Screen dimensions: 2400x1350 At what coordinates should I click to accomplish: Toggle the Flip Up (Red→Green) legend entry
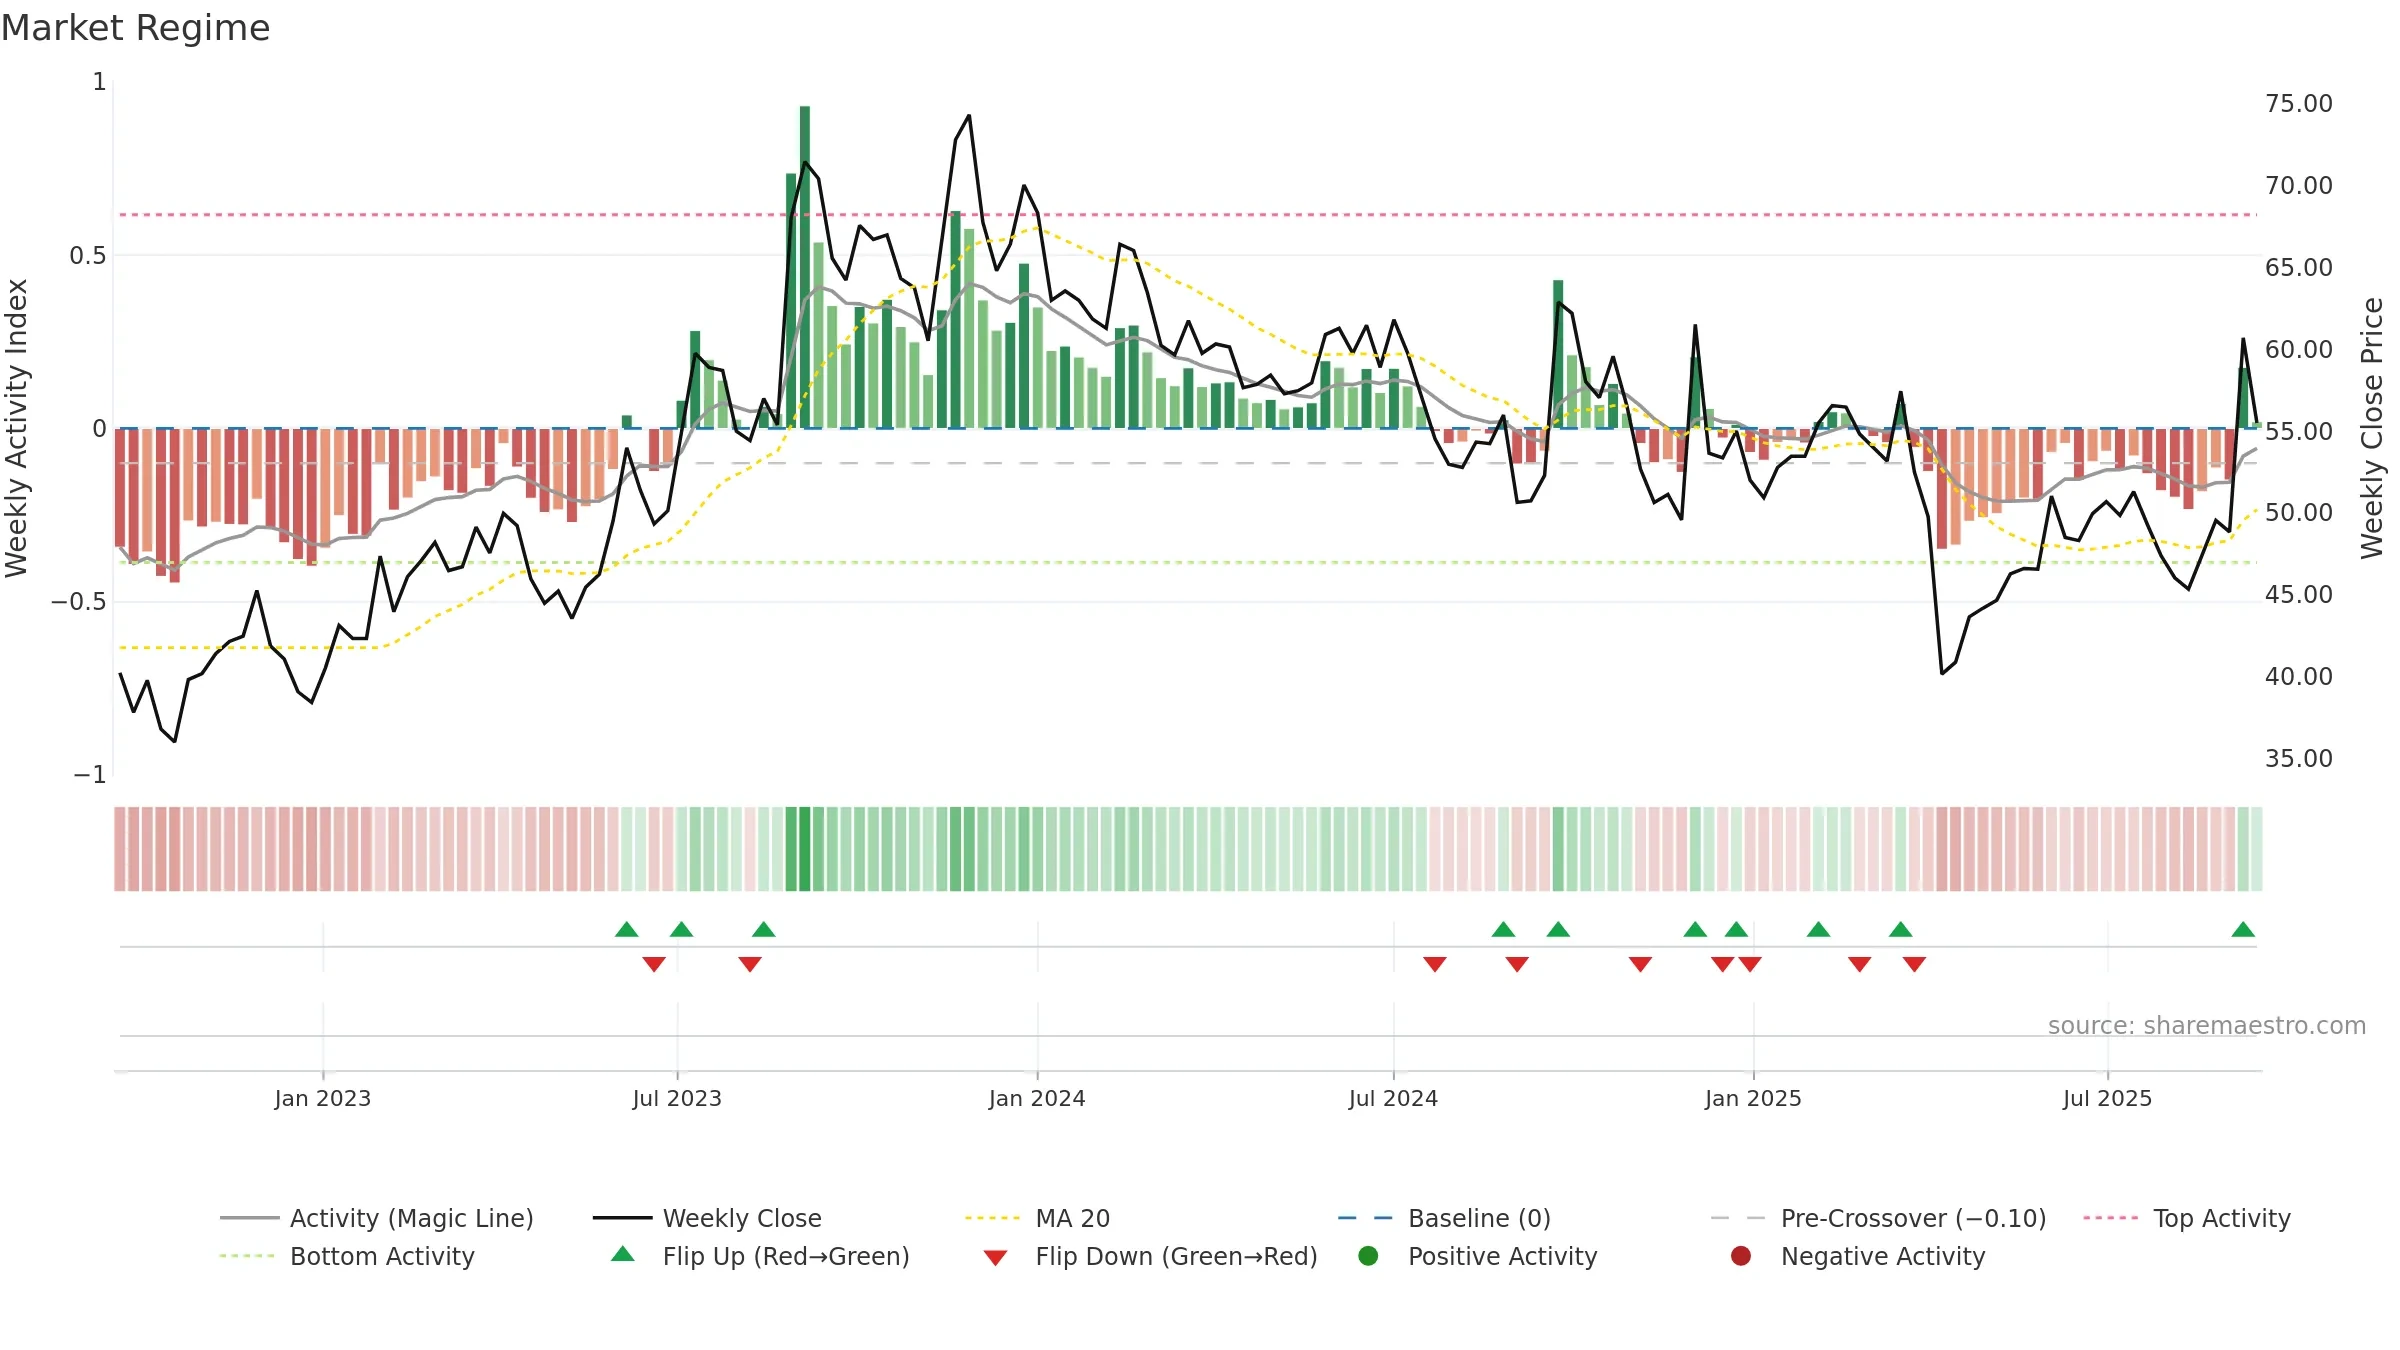point(760,1256)
